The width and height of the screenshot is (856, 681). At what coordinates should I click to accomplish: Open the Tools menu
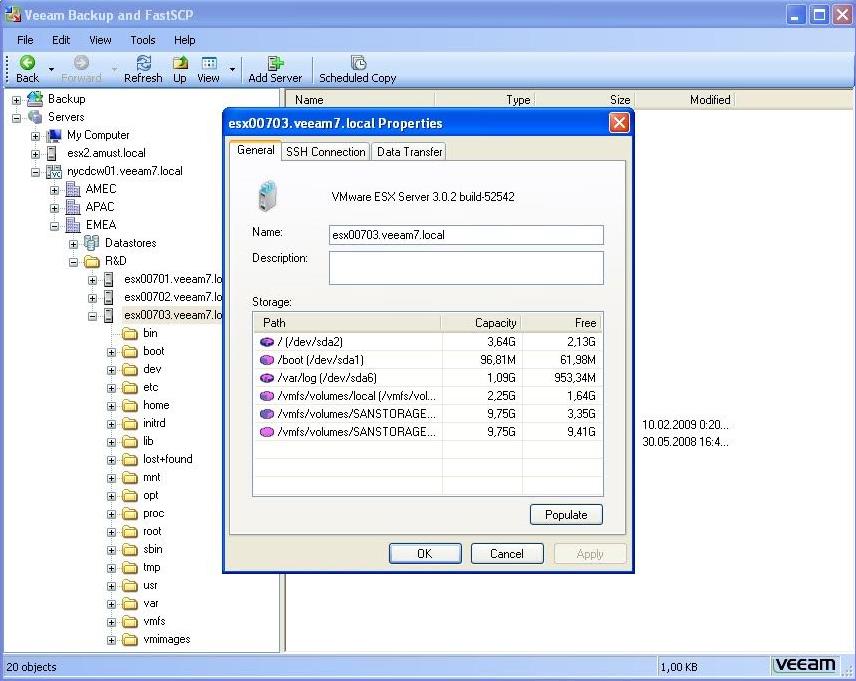coord(142,40)
